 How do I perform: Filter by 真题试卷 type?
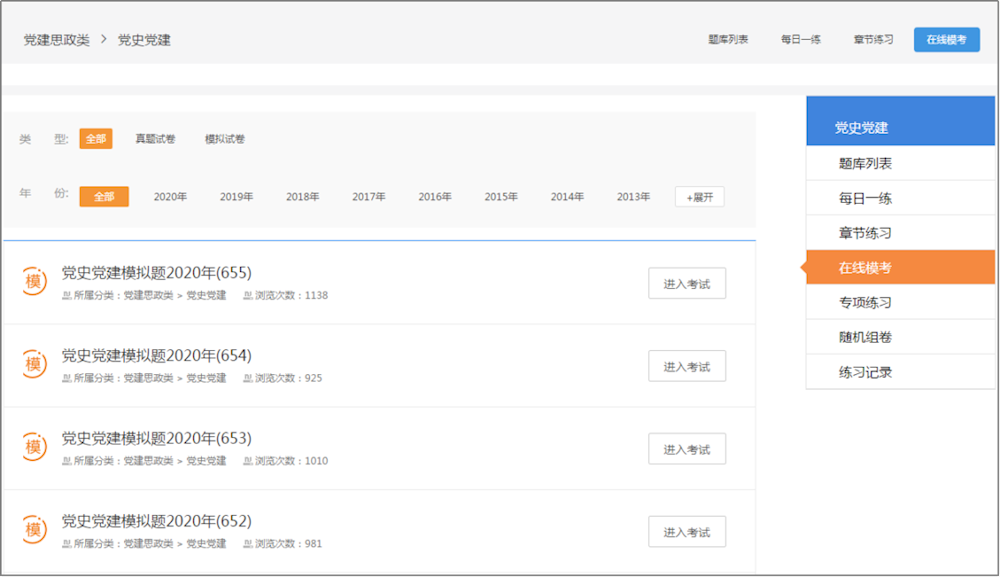click(156, 139)
